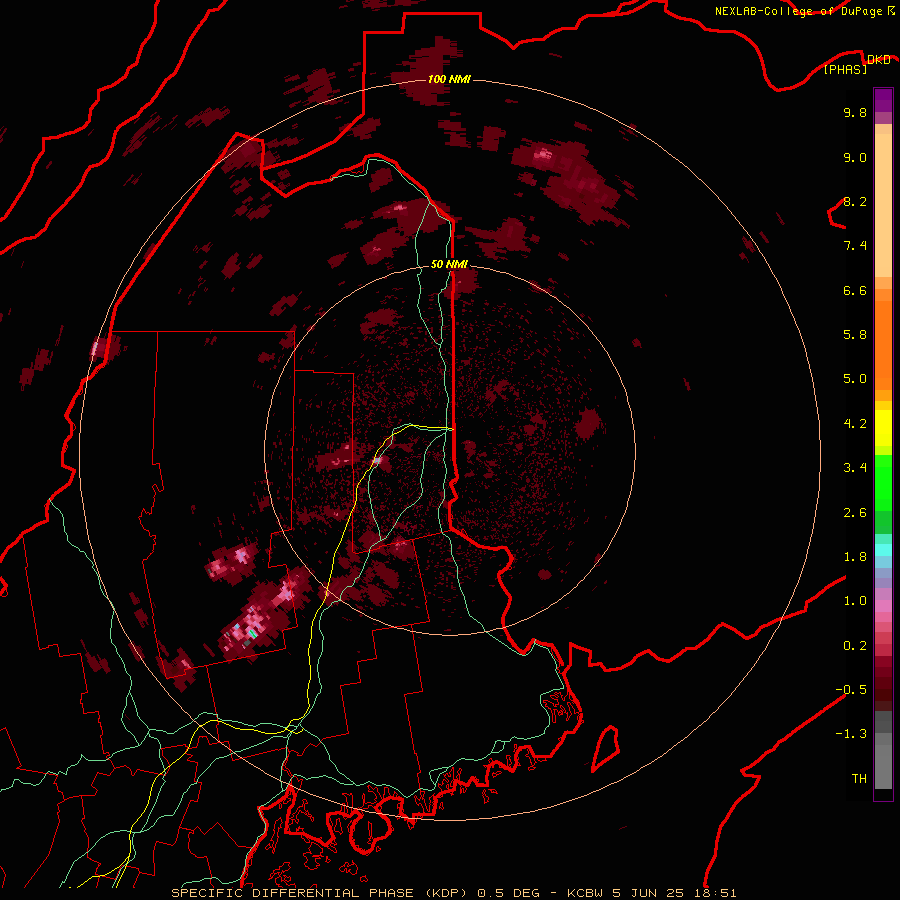
Task: Click the 9.8 scale value
Action: (855, 112)
